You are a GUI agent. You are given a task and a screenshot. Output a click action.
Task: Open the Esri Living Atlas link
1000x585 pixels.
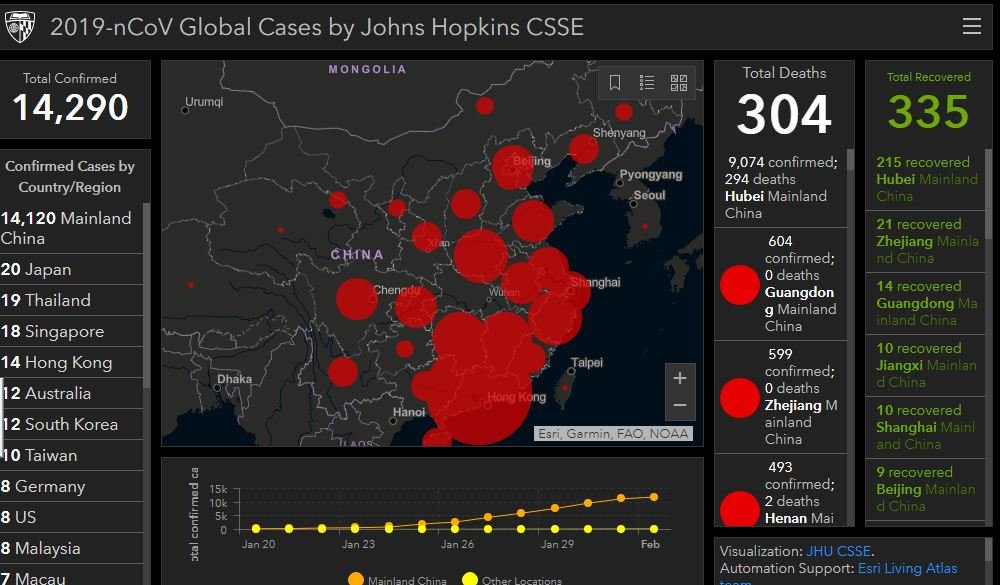[x=908, y=568]
